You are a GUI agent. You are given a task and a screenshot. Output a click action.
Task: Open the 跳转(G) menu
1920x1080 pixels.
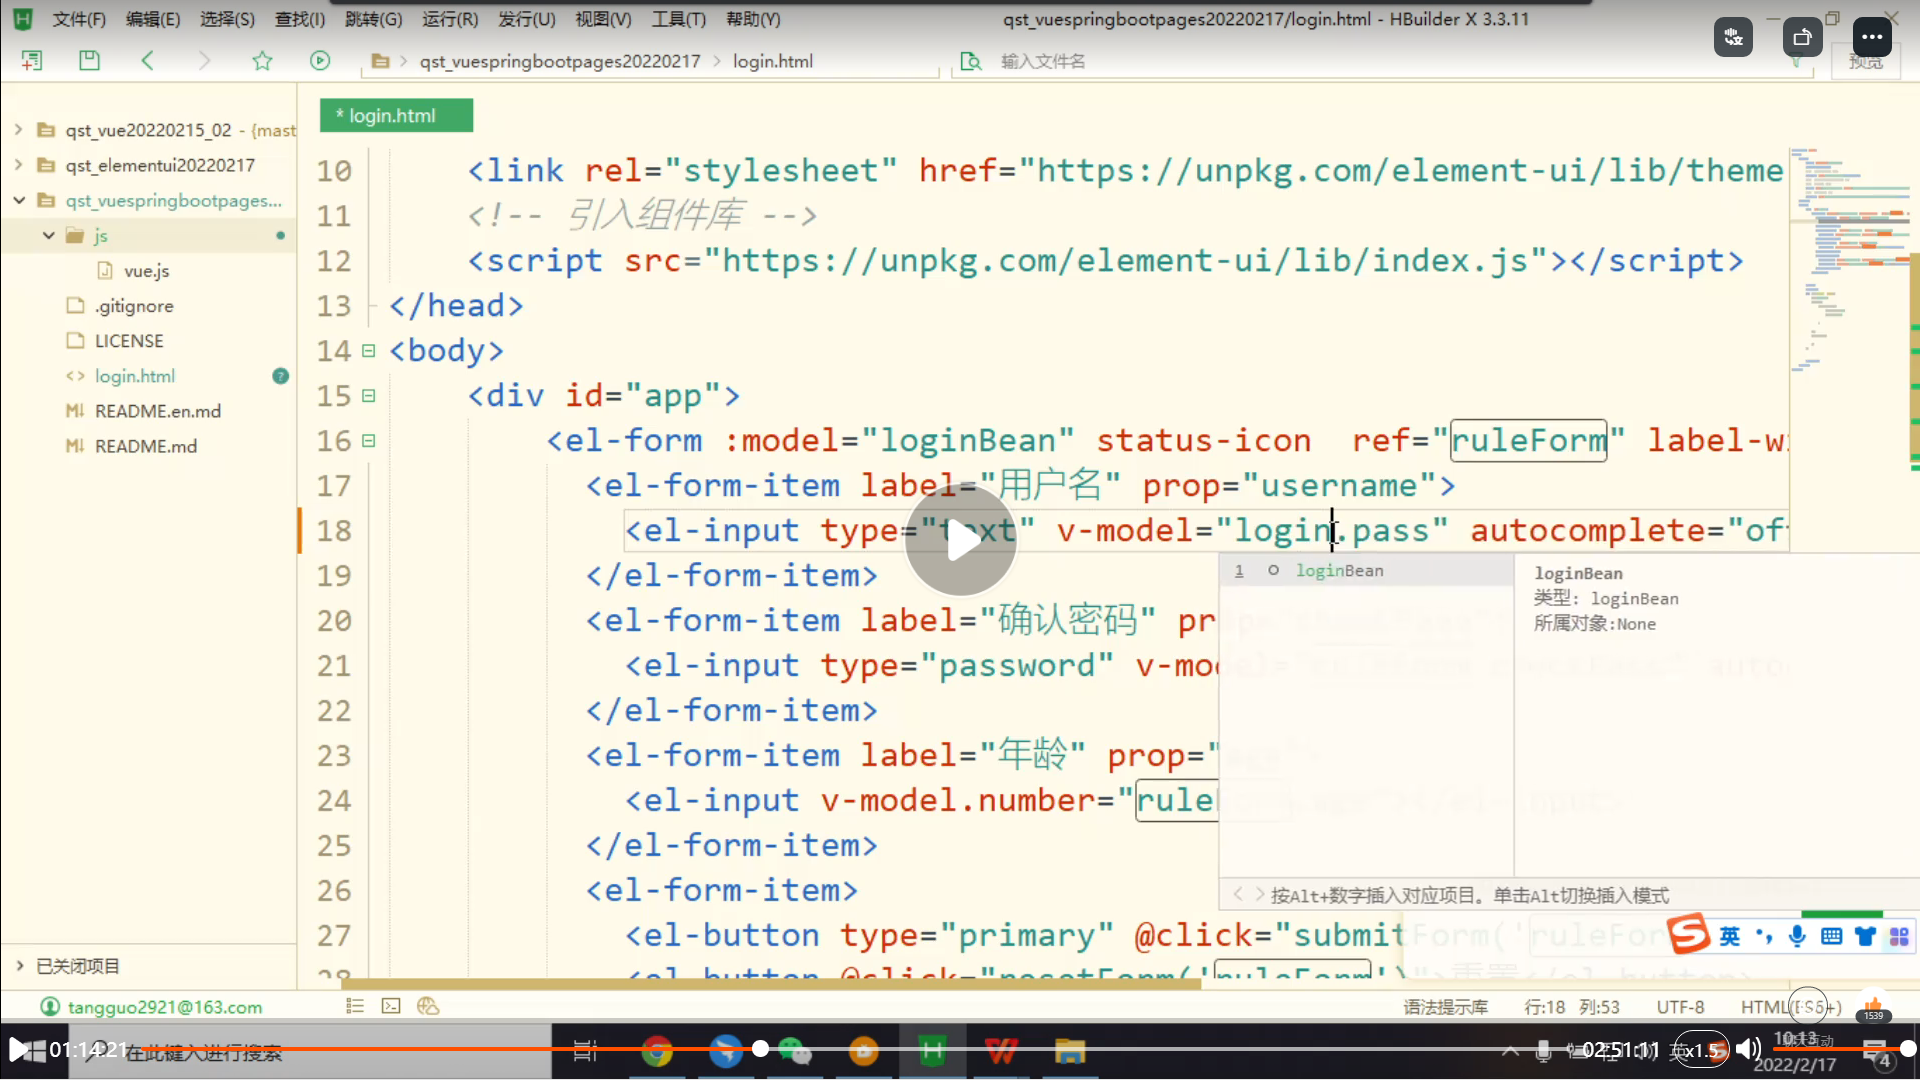373,19
